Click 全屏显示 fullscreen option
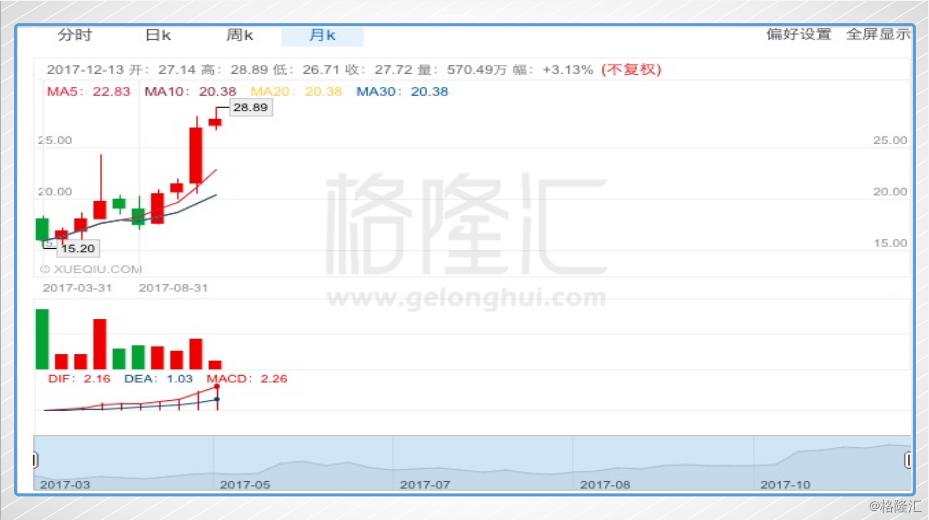The image size is (929, 520). click(878, 34)
